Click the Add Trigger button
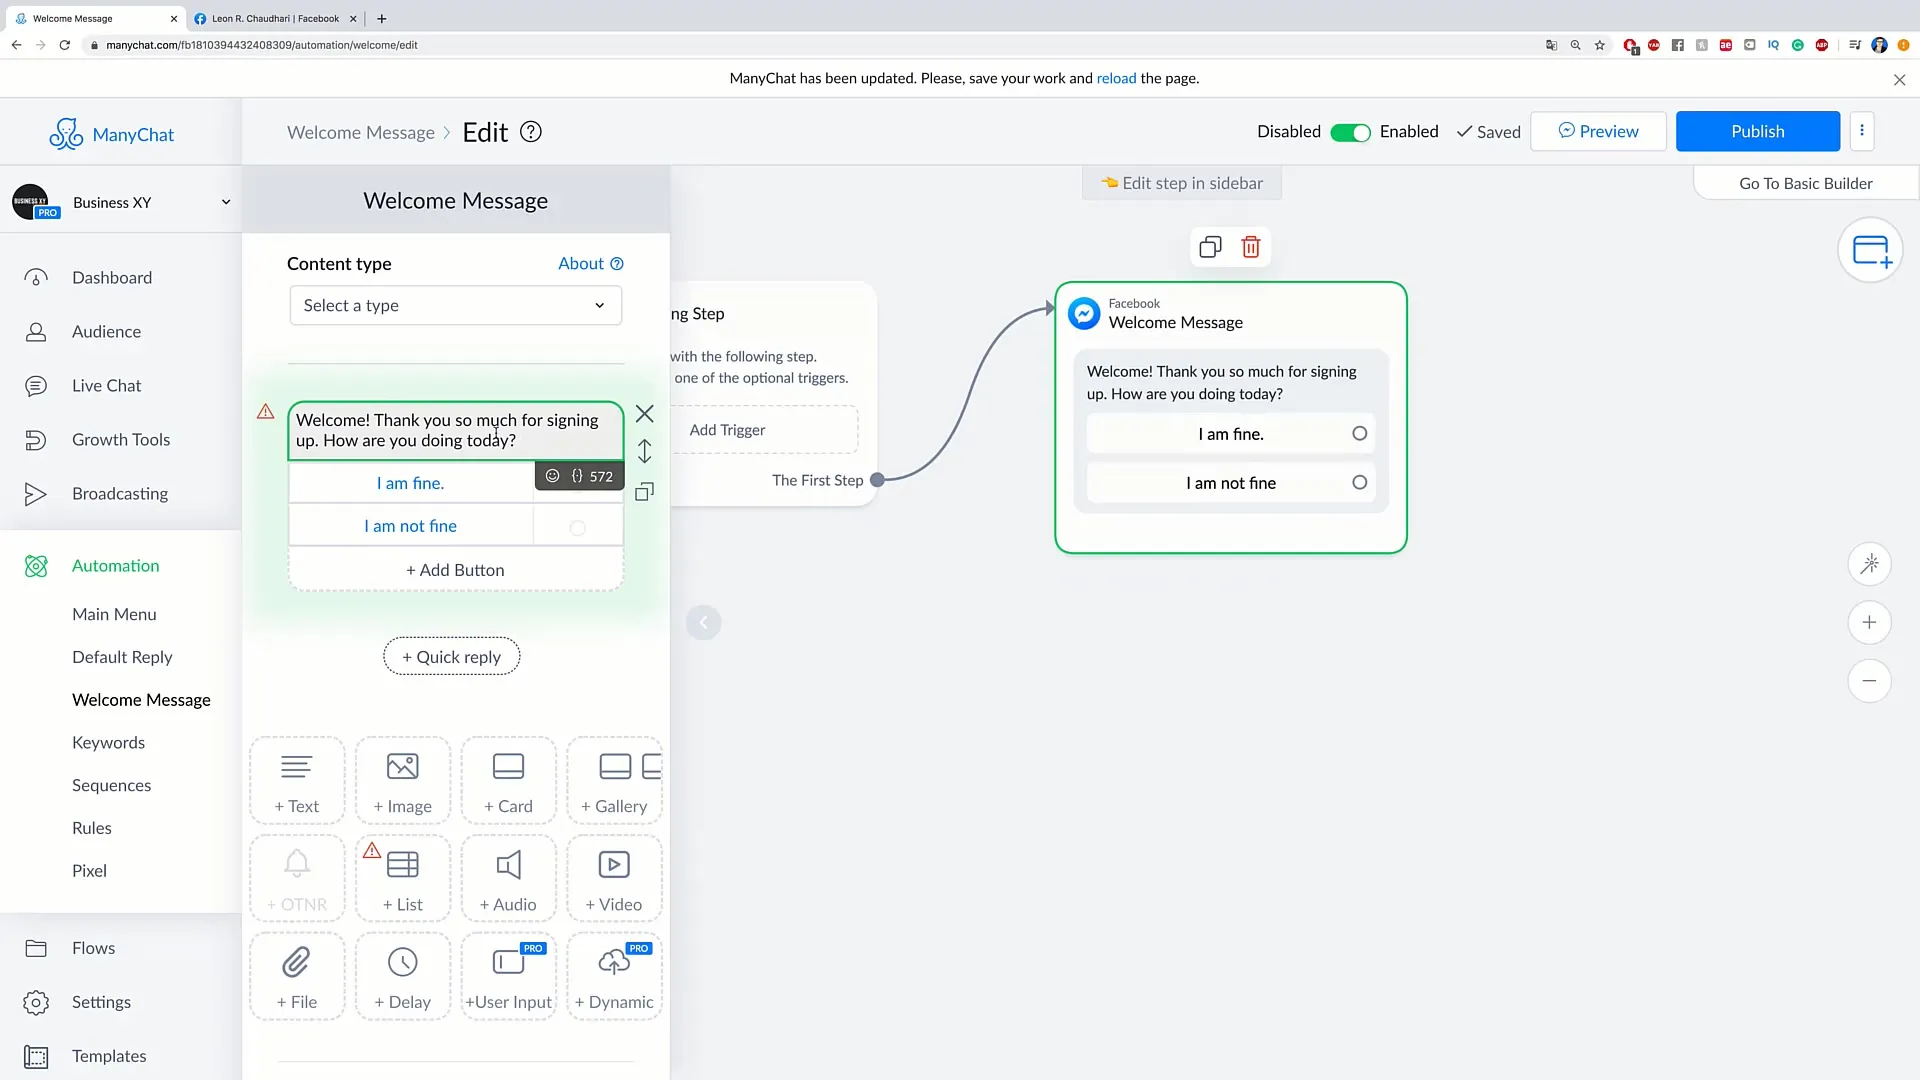The height and width of the screenshot is (1080, 1920). click(728, 429)
